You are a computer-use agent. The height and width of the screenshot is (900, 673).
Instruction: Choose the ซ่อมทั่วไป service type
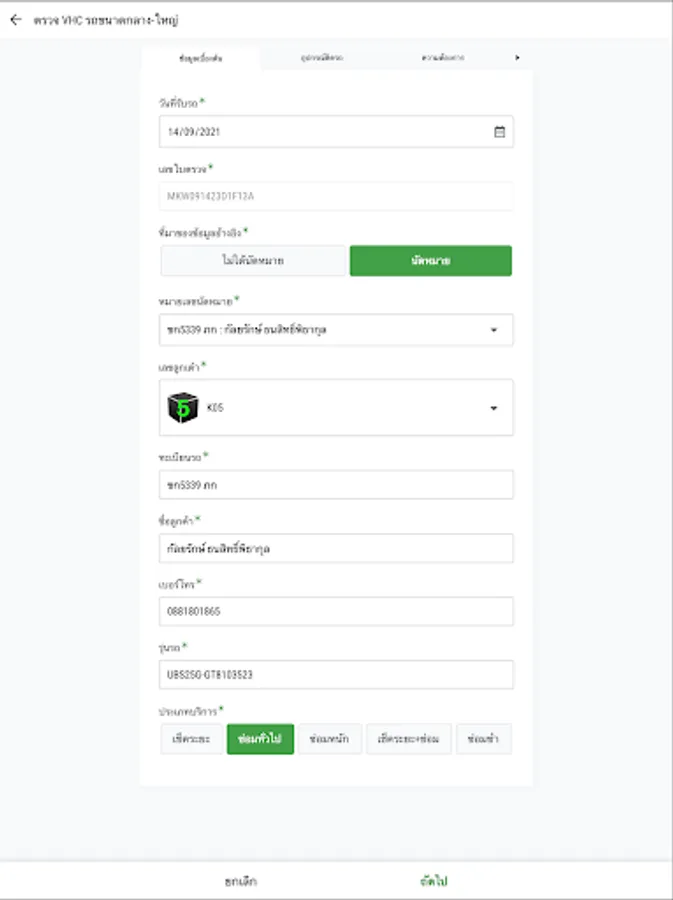pyautogui.click(x=260, y=739)
